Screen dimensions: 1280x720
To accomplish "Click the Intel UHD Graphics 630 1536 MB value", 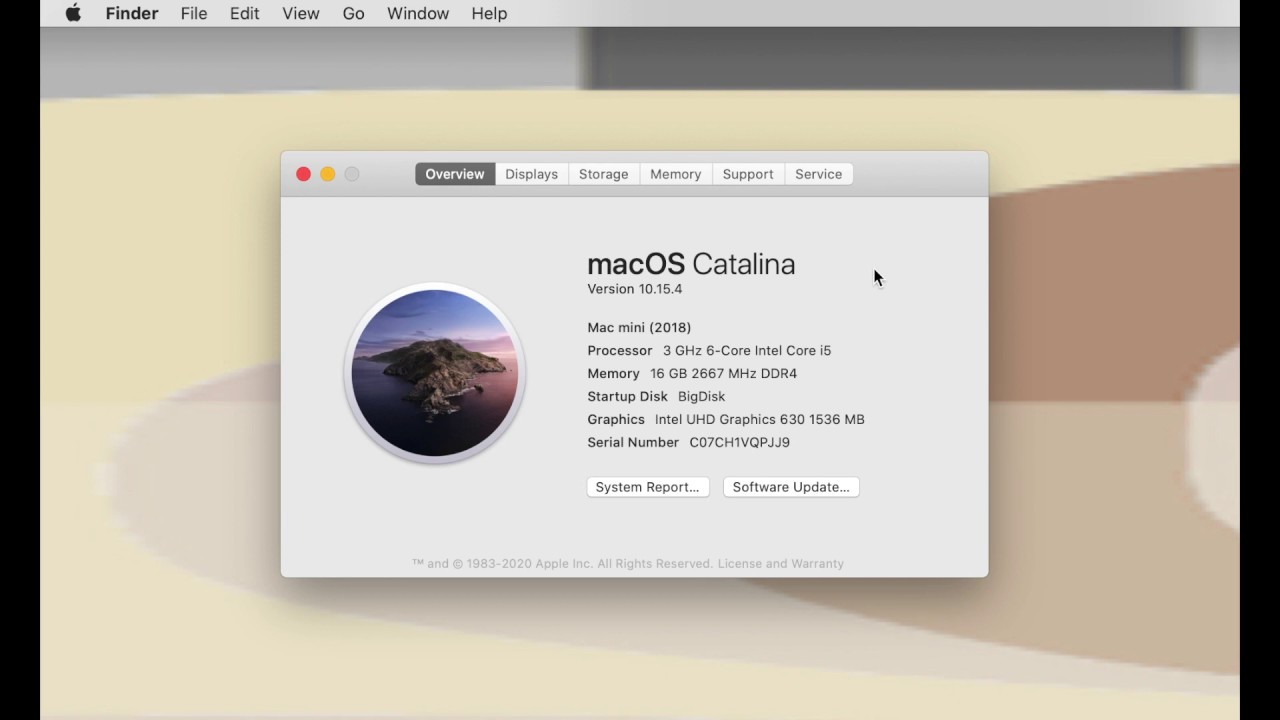I will point(760,420).
